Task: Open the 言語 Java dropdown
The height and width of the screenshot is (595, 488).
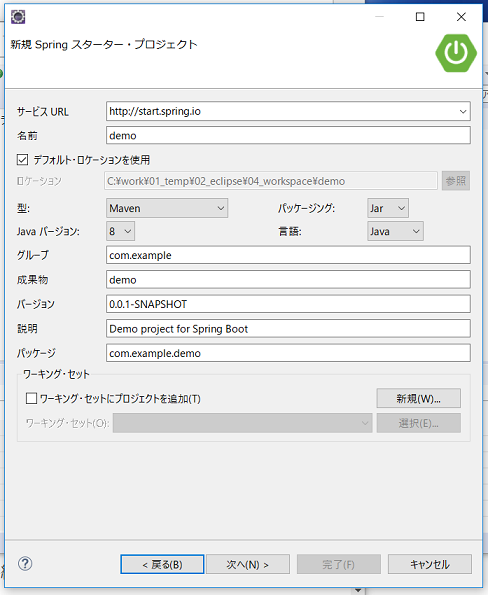Action: coord(395,231)
